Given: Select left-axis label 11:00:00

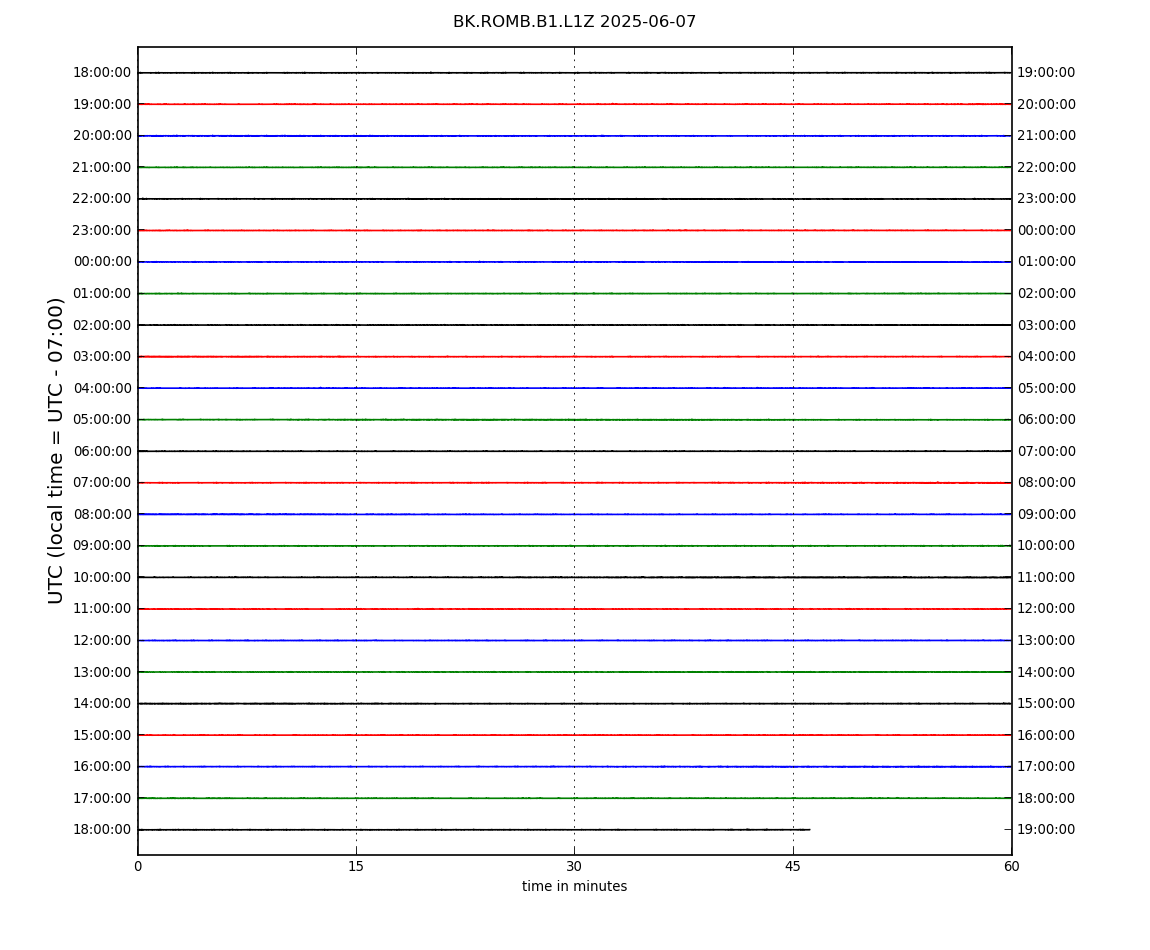Looking at the screenshot, I should click(102, 609).
